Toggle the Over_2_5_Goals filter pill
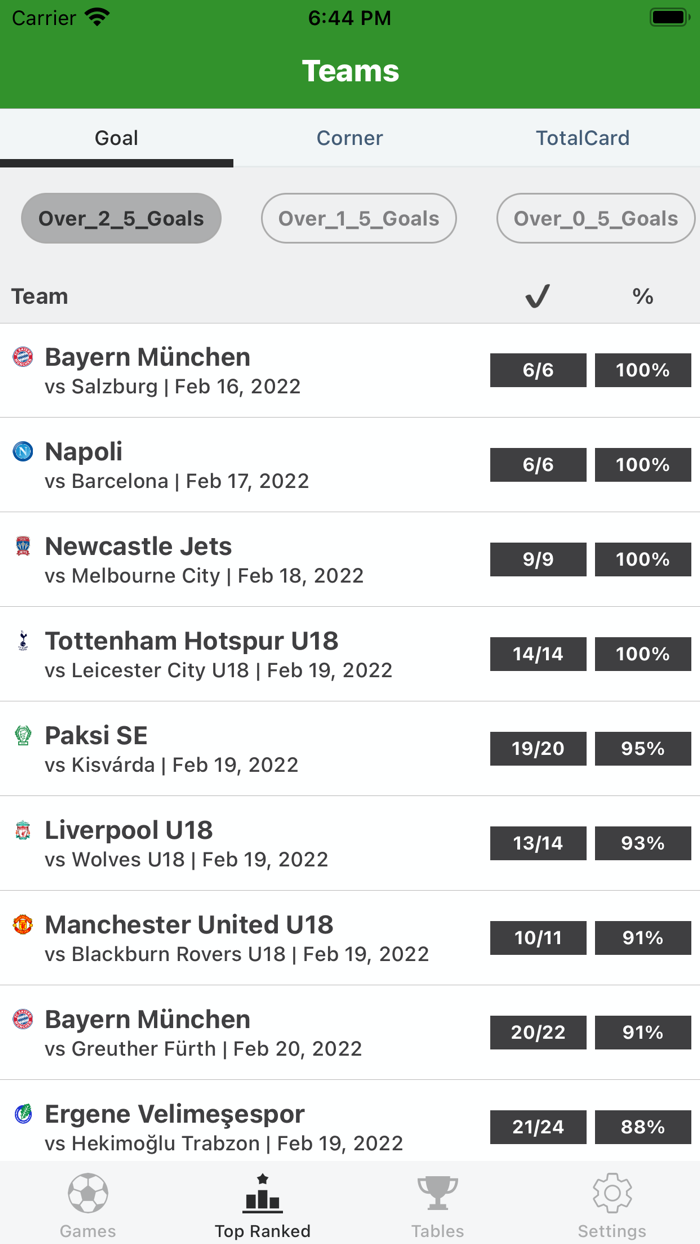 click(x=120, y=218)
